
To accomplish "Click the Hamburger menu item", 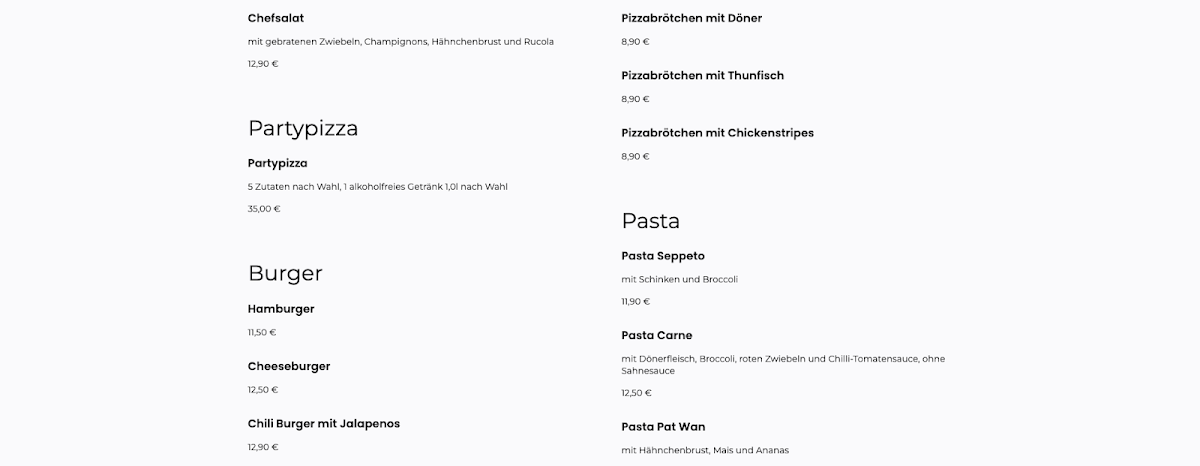I will [x=281, y=309].
